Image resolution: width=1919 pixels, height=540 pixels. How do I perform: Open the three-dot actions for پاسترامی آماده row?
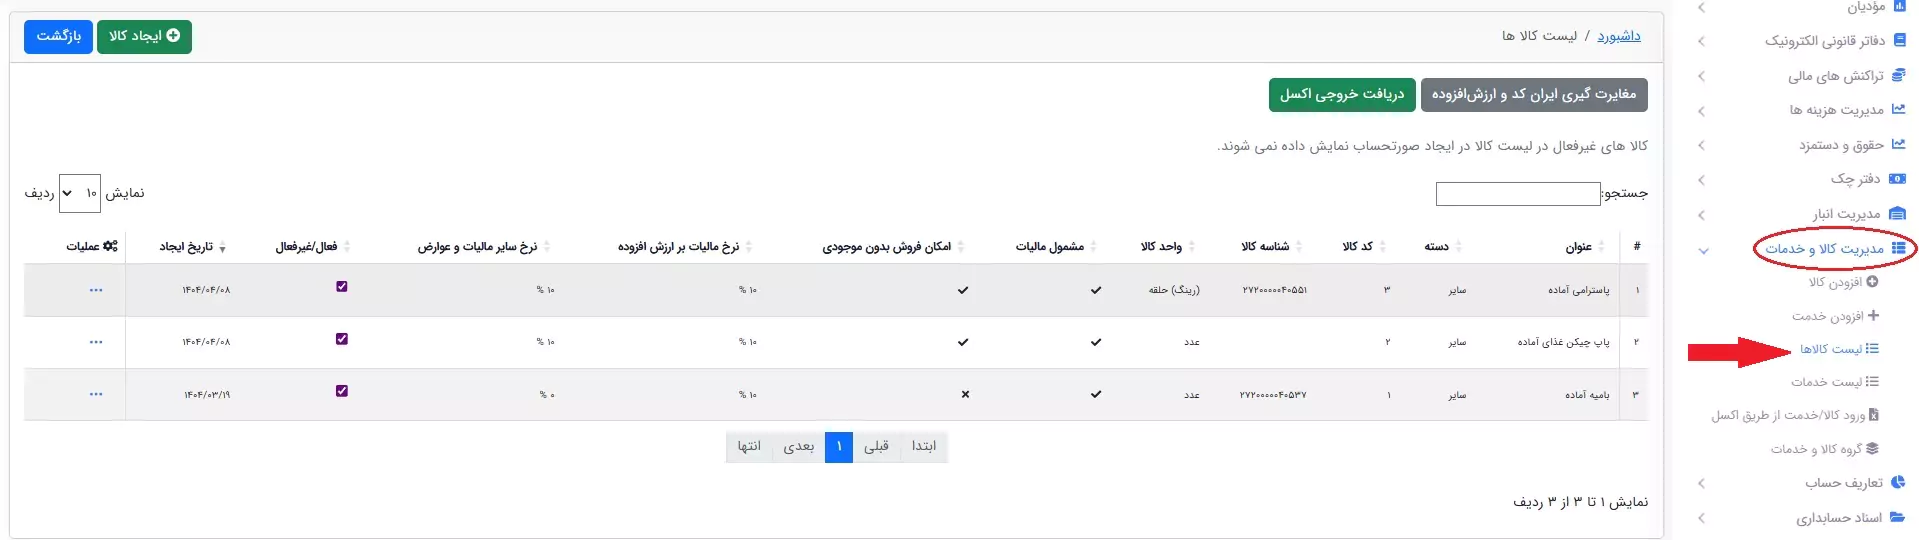click(96, 290)
